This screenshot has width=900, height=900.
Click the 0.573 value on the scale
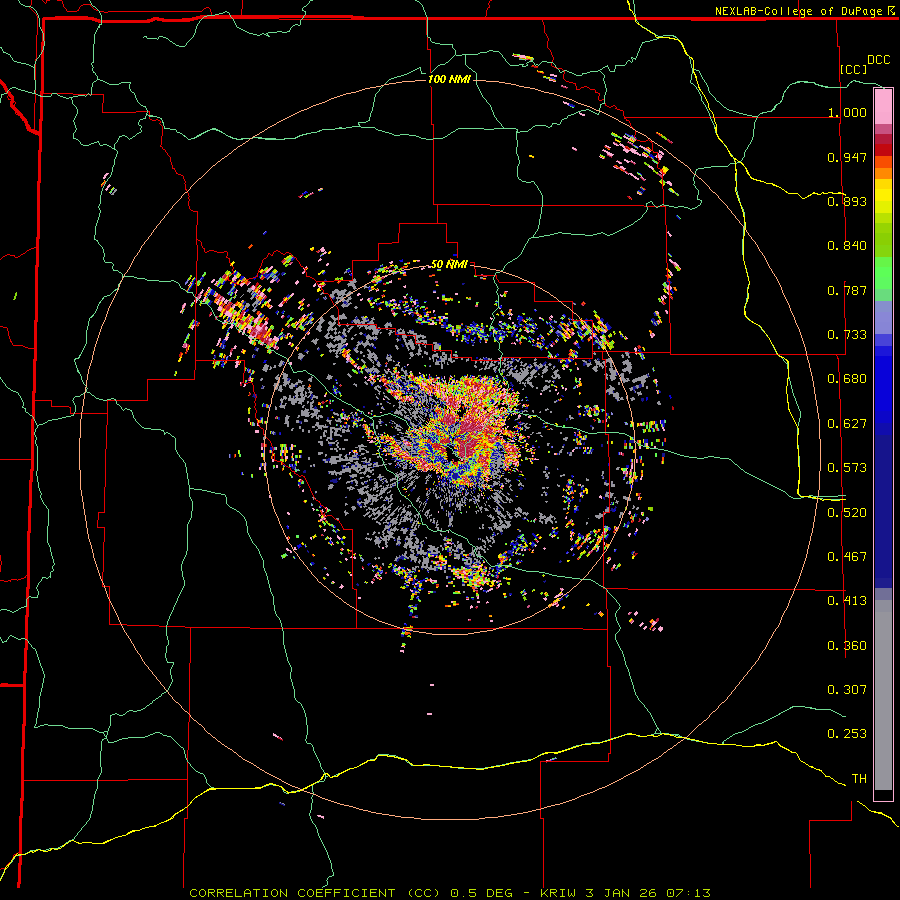tap(847, 468)
